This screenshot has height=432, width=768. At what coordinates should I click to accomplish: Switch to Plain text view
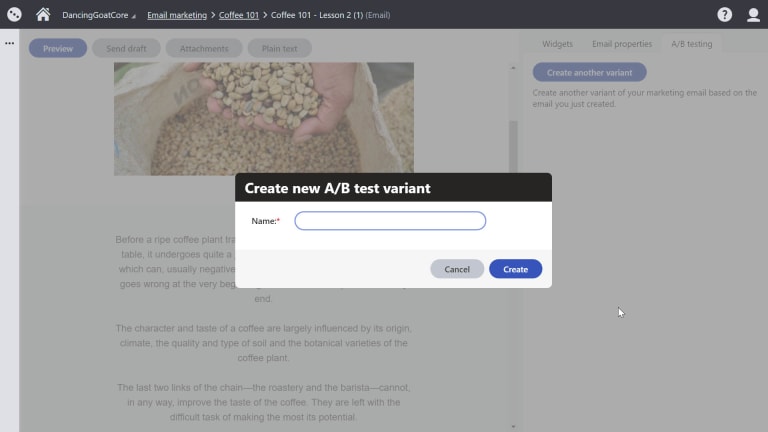[279, 48]
